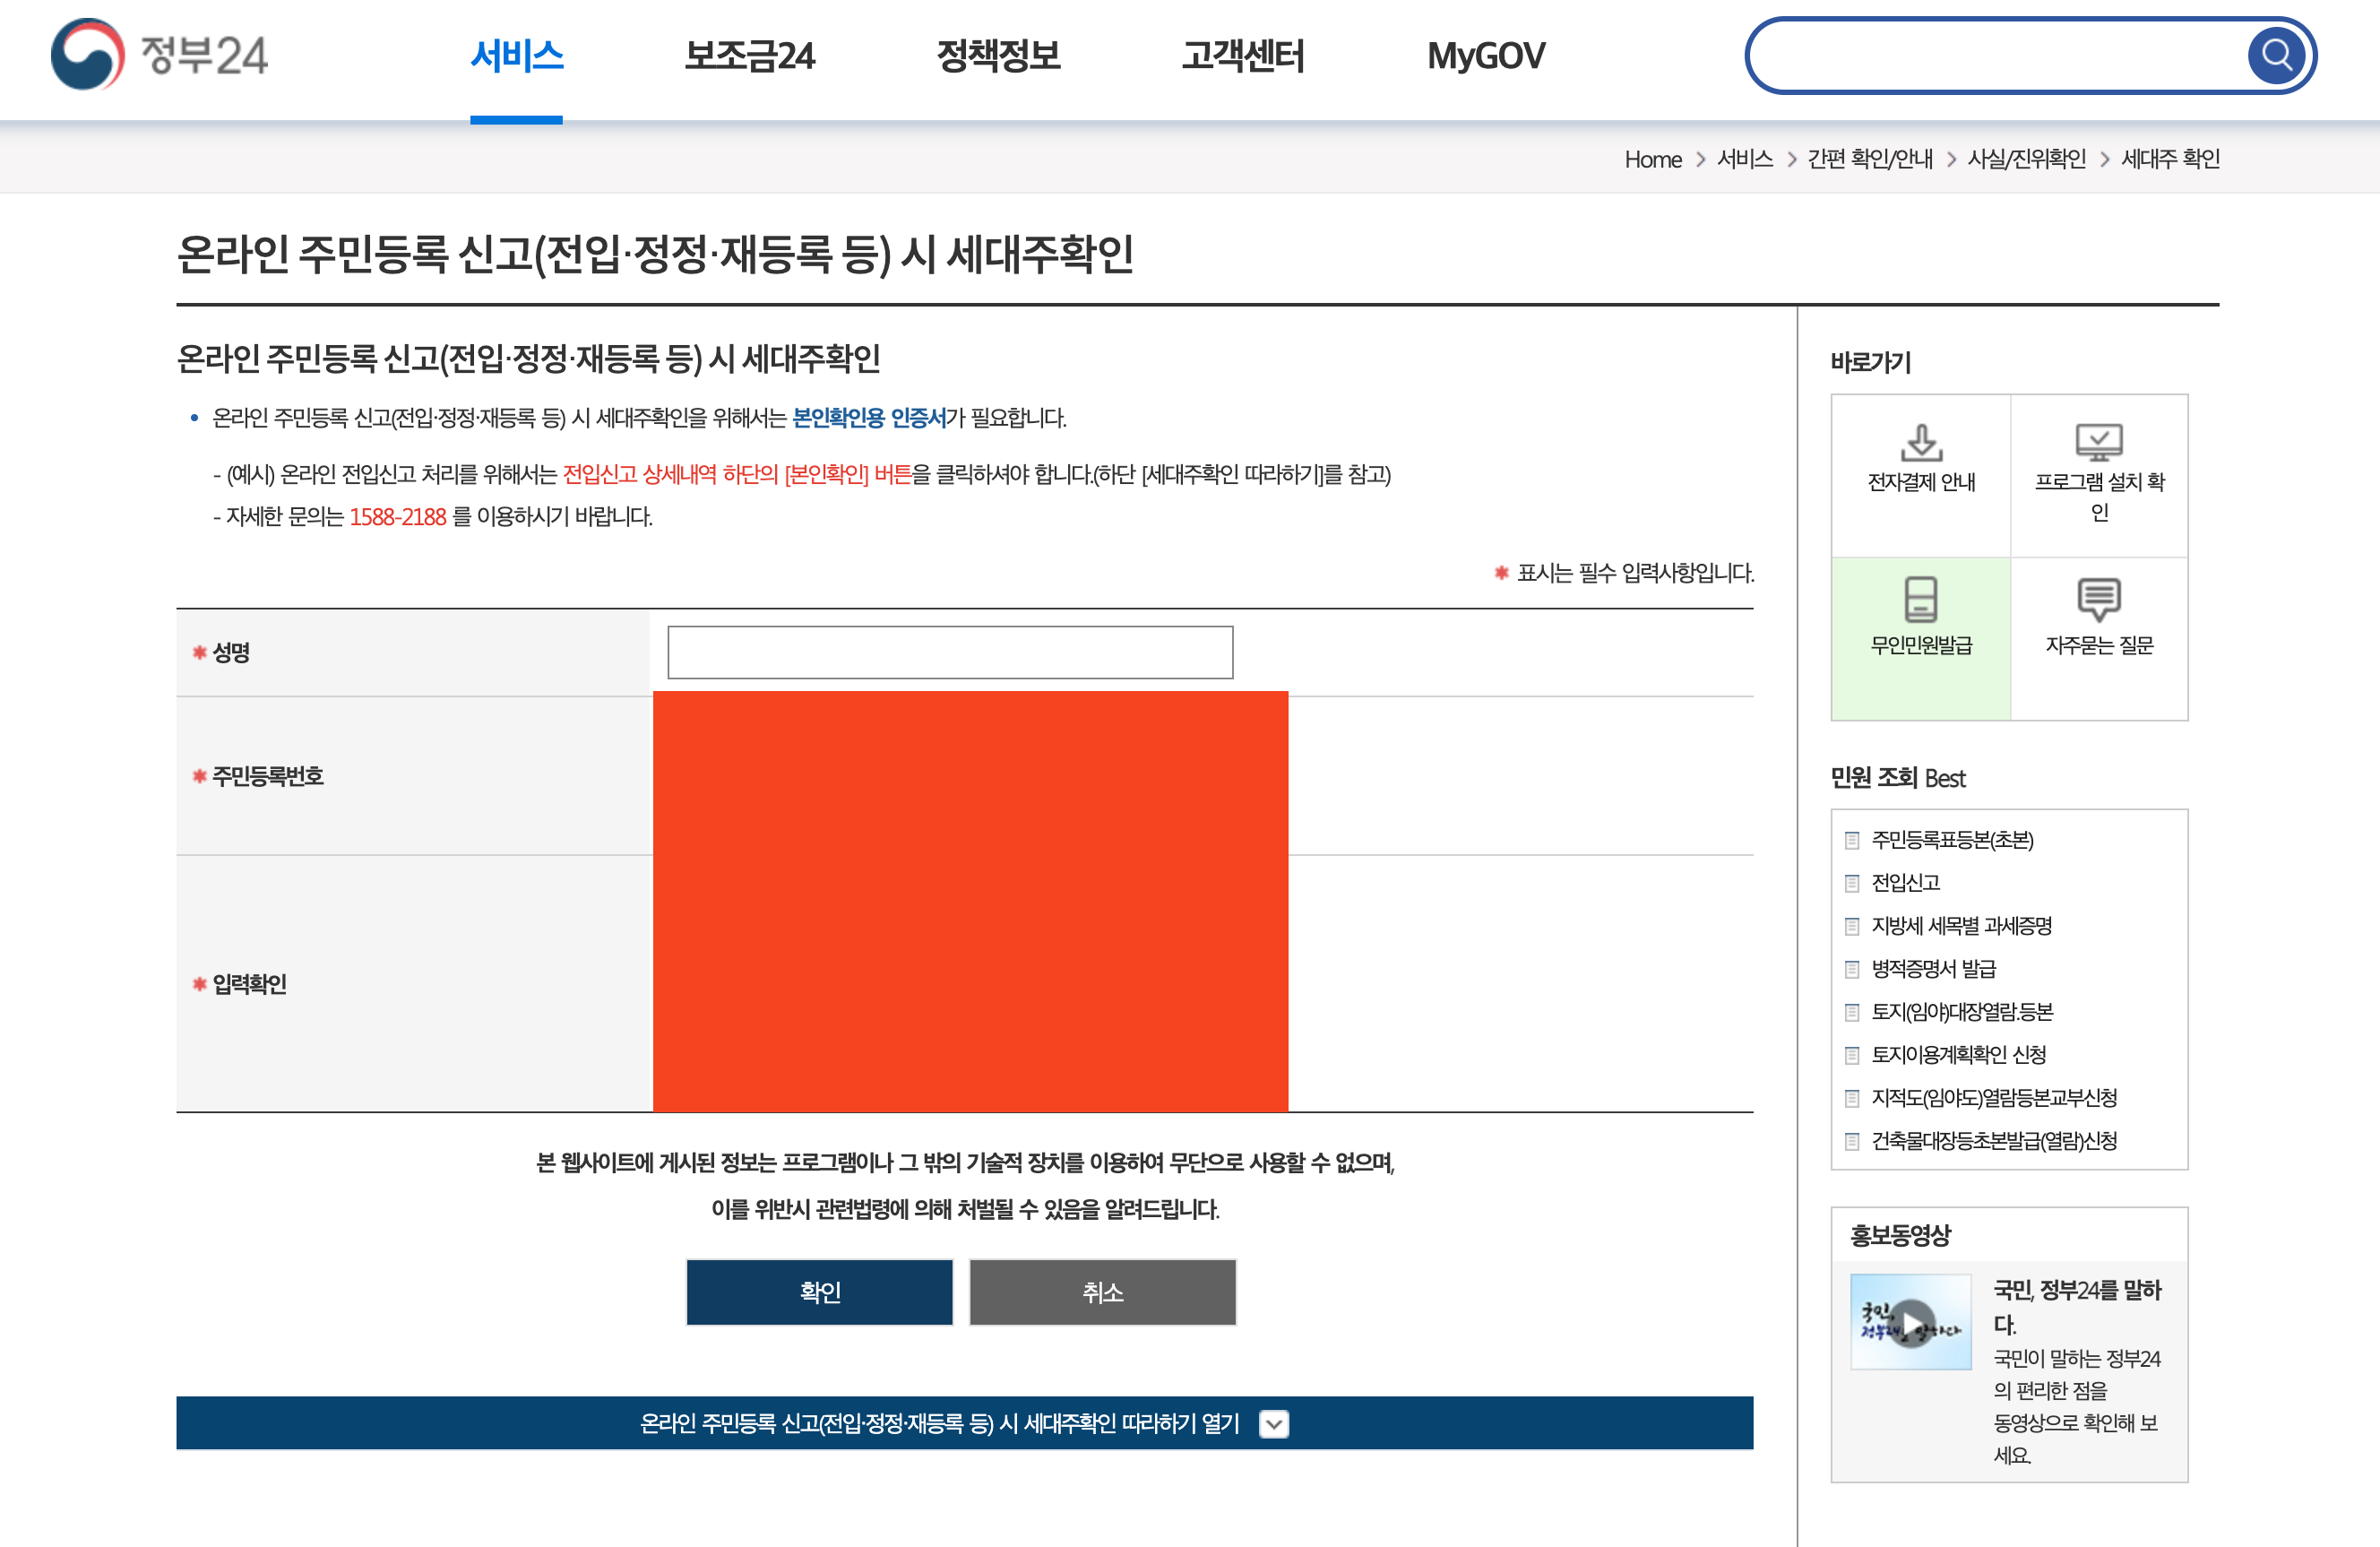
Task: Expand the 따라하기 열기 blue bar
Action: pos(964,1423)
